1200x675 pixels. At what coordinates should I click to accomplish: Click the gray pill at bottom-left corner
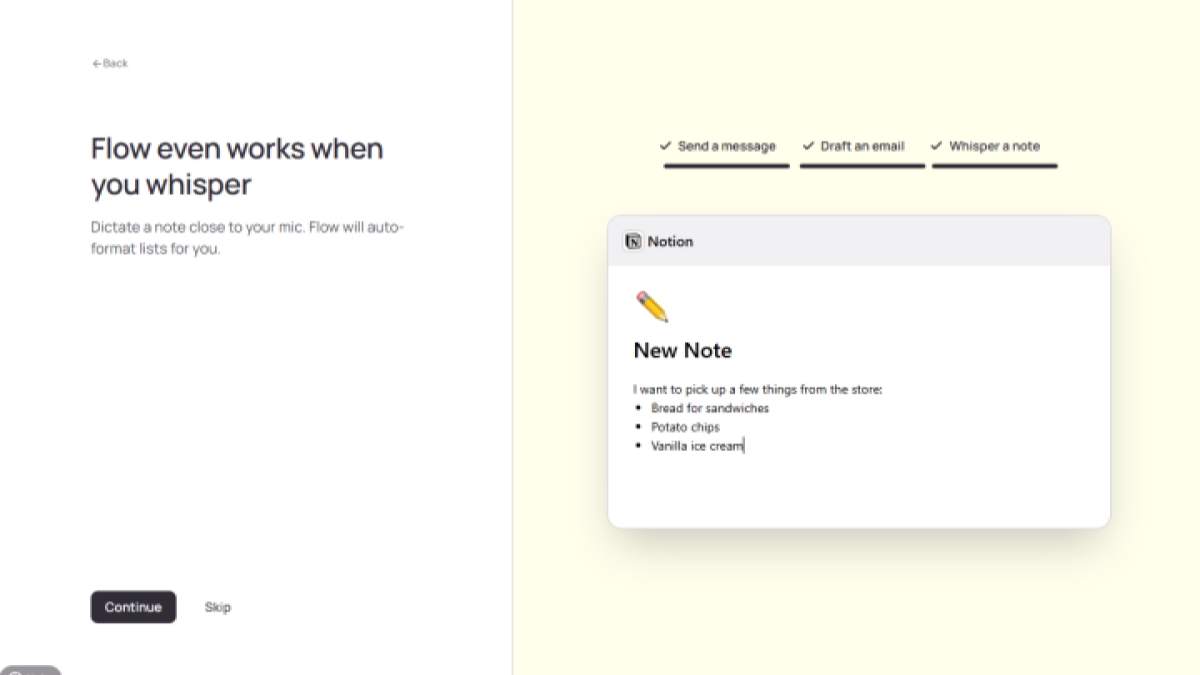pos(30,670)
